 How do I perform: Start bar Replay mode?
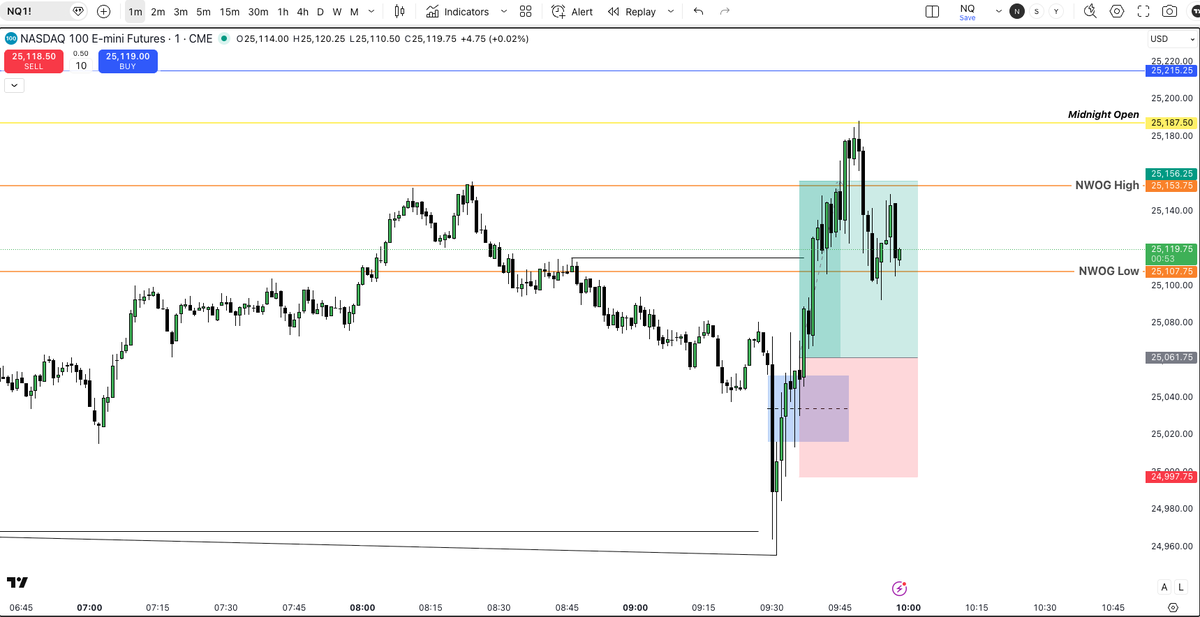633,12
